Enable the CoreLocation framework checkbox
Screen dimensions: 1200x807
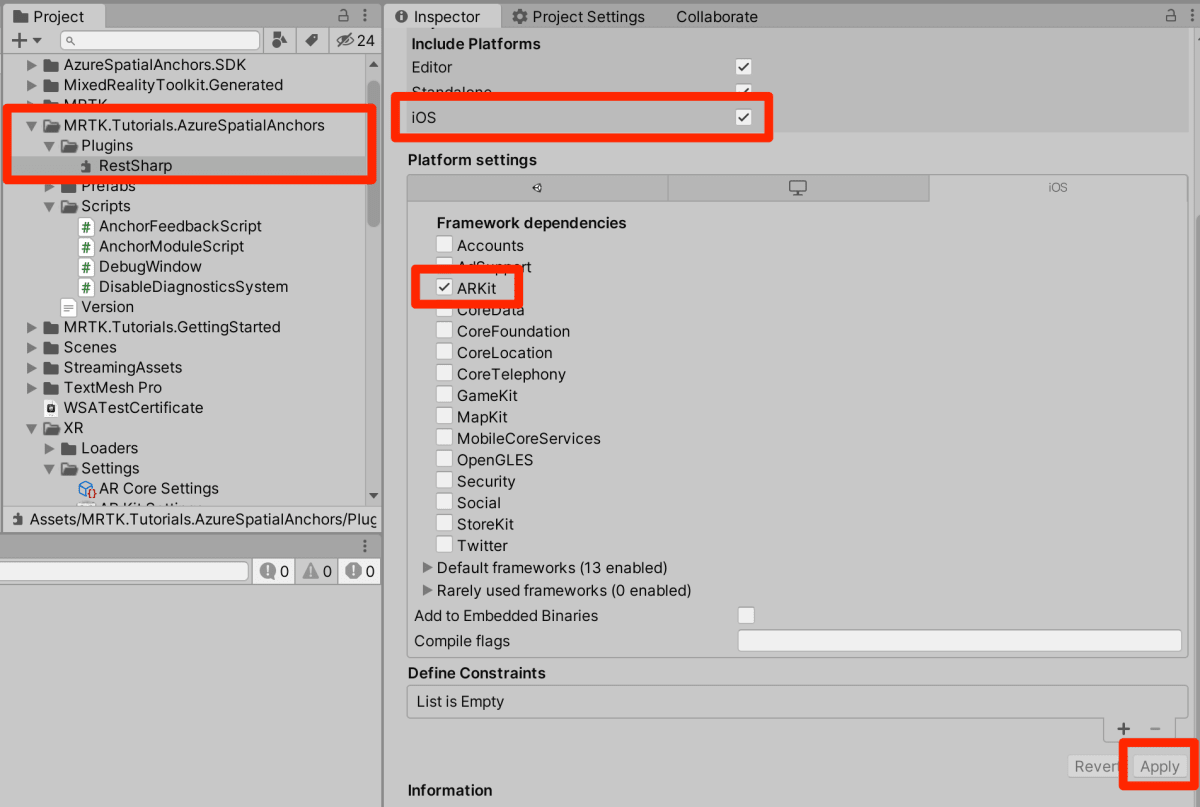coord(444,352)
